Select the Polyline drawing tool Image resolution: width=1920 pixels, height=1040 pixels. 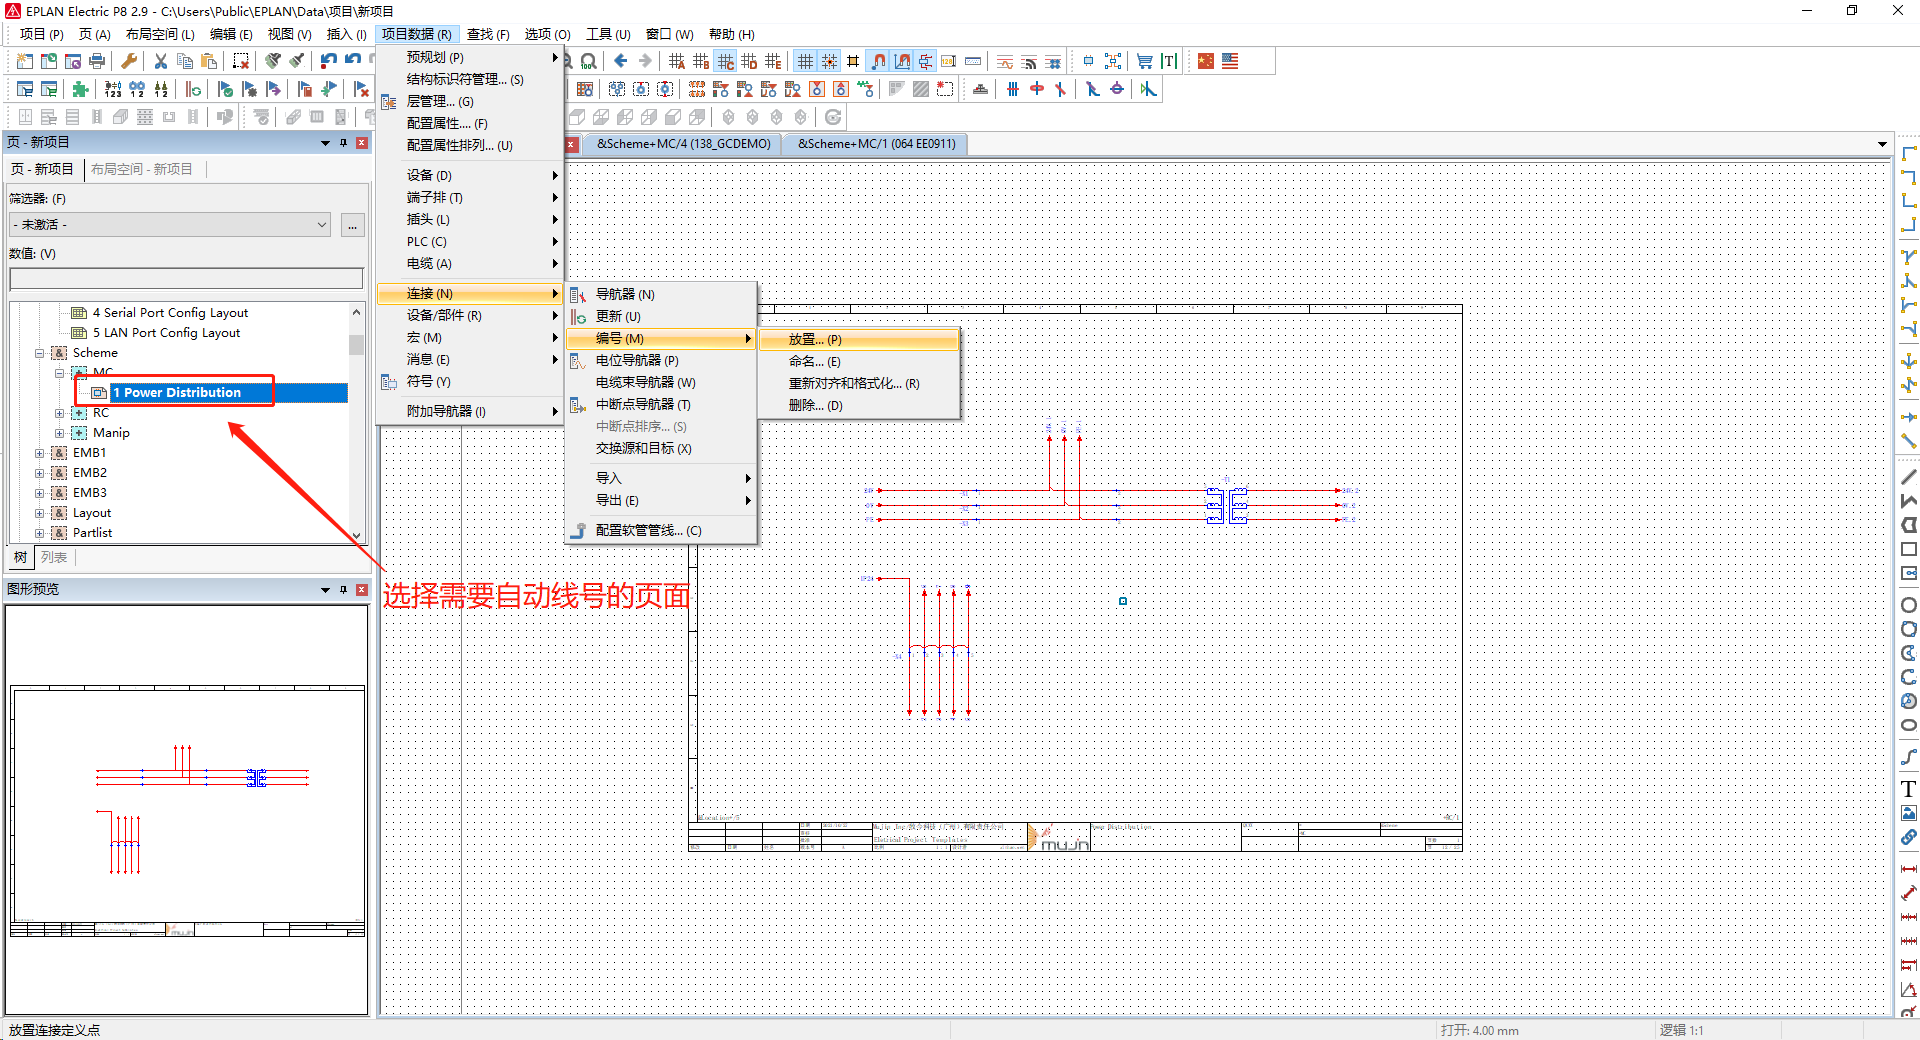click(x=1908, y=501)
